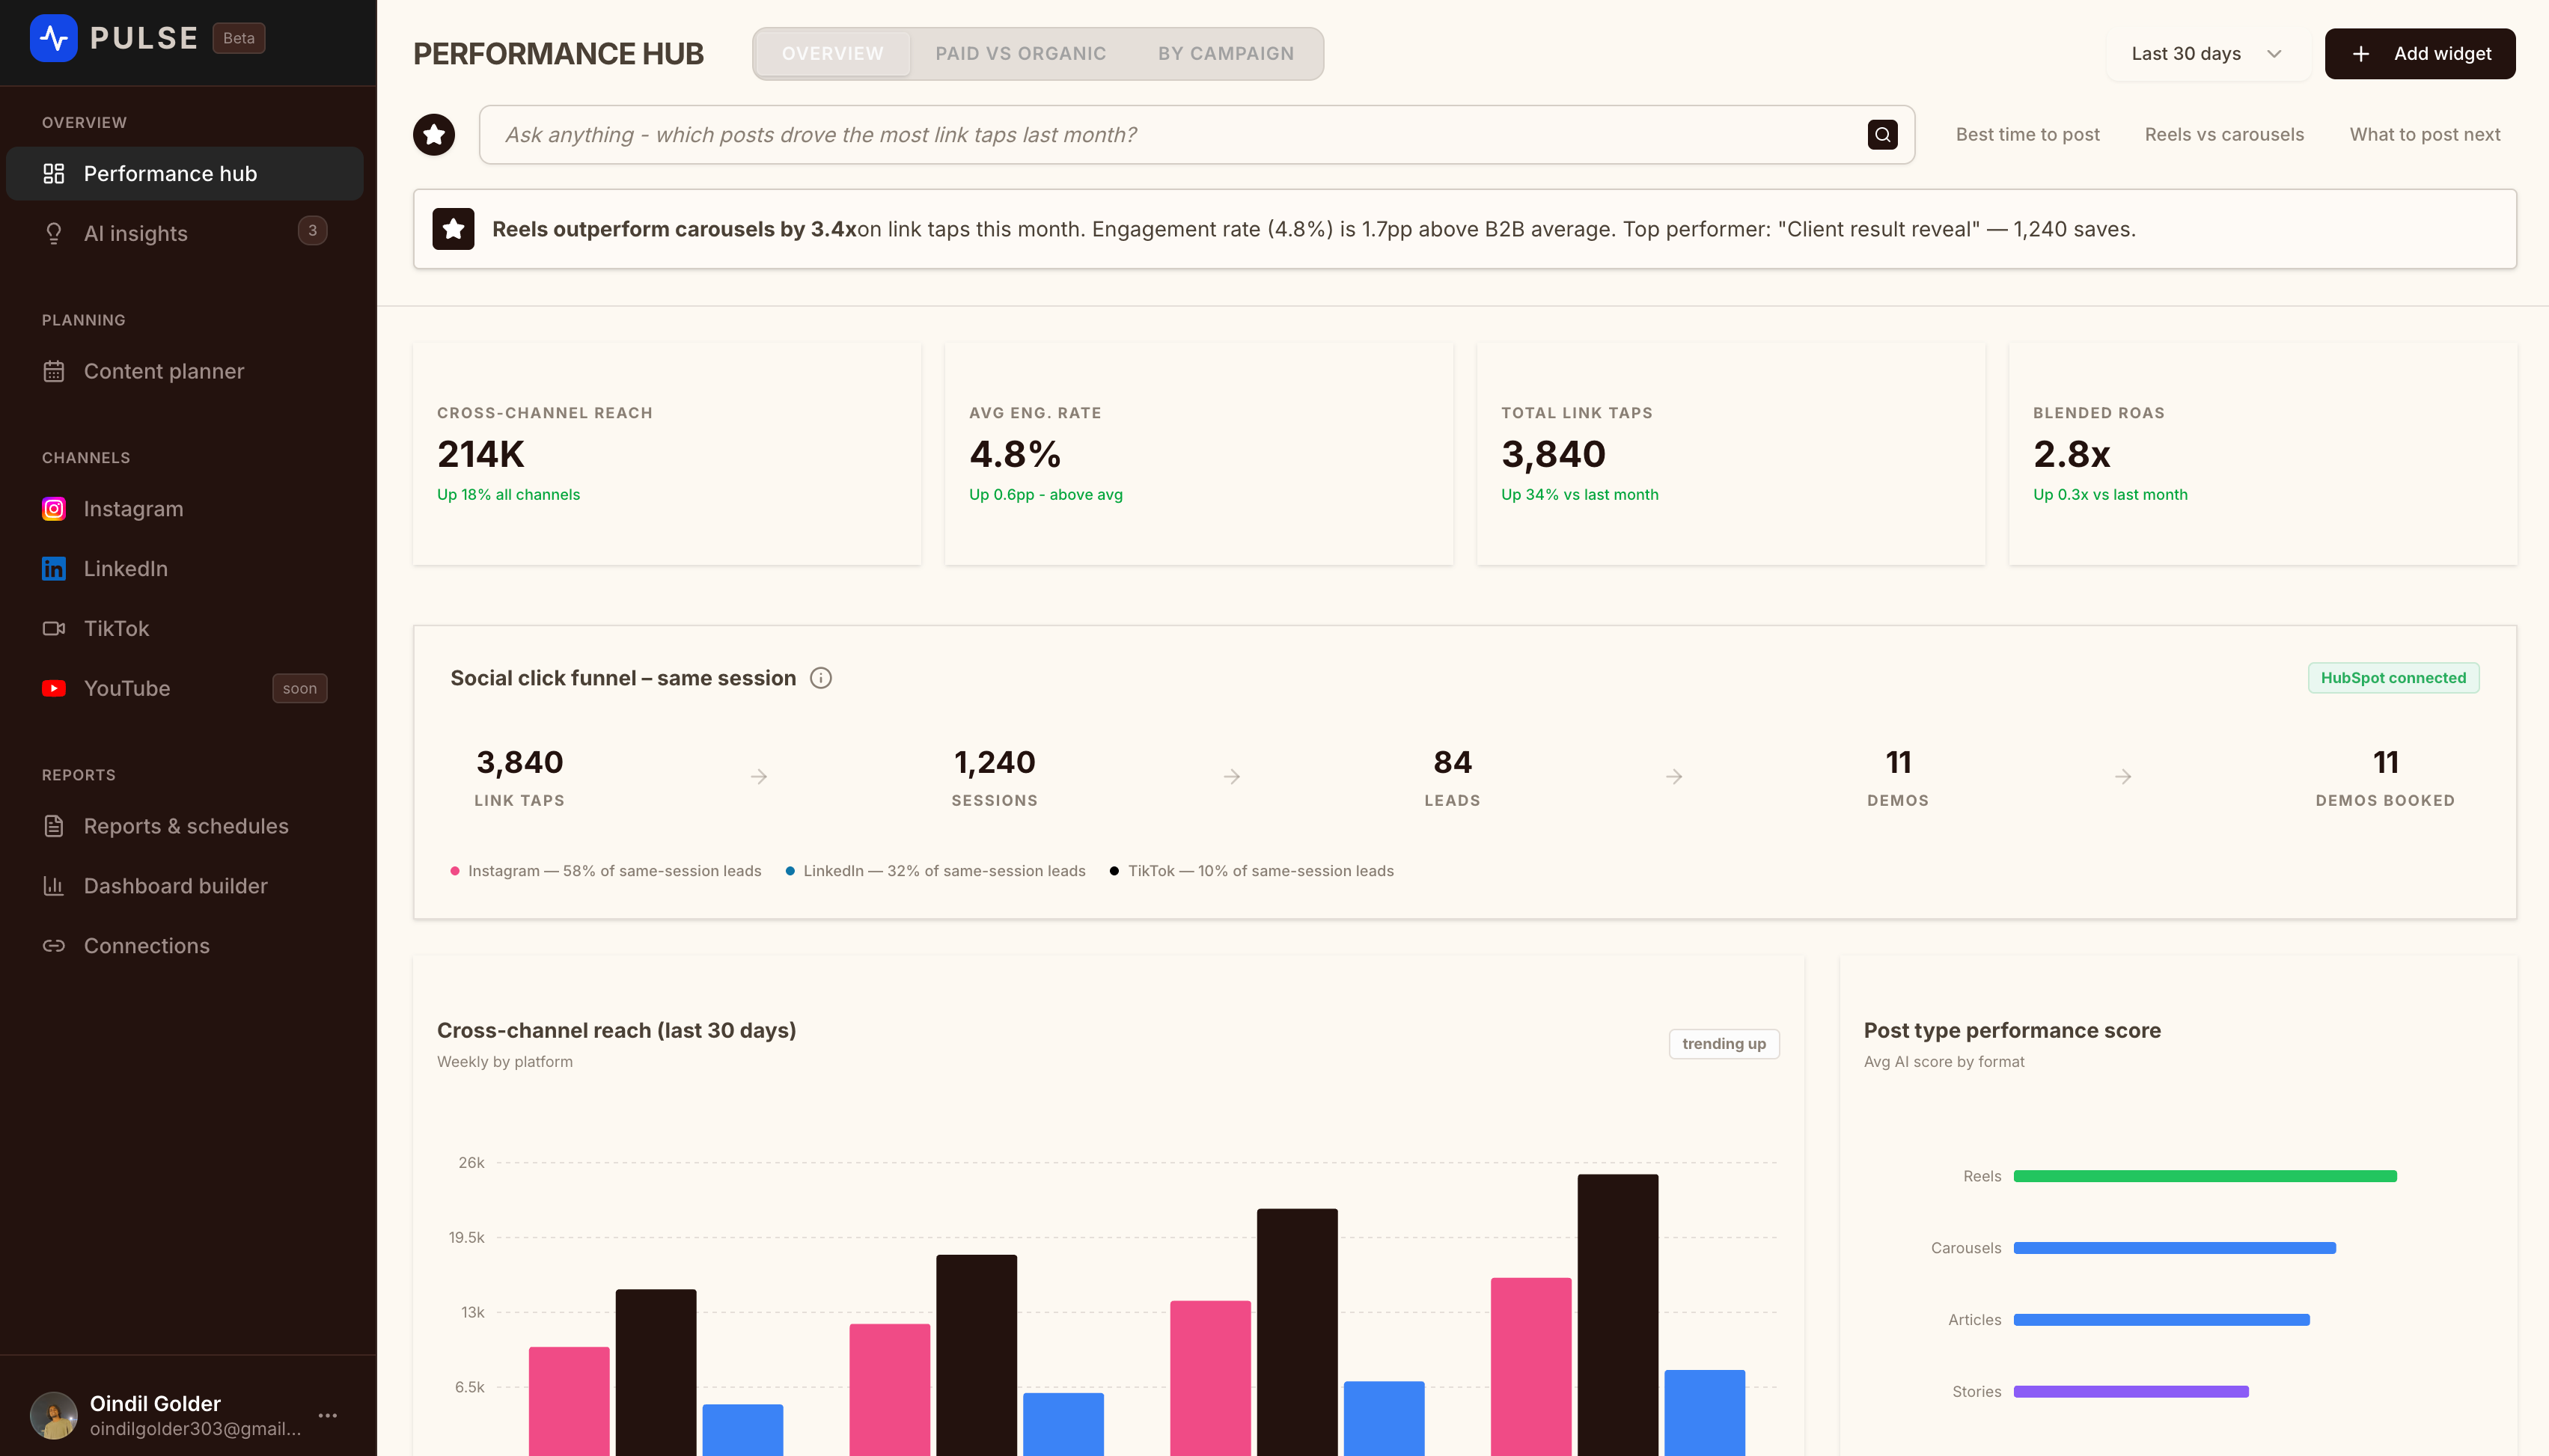Click the blue LinkedIn legend dot
This screenshot has width=2549, height=1456.
tap(790, 871)
